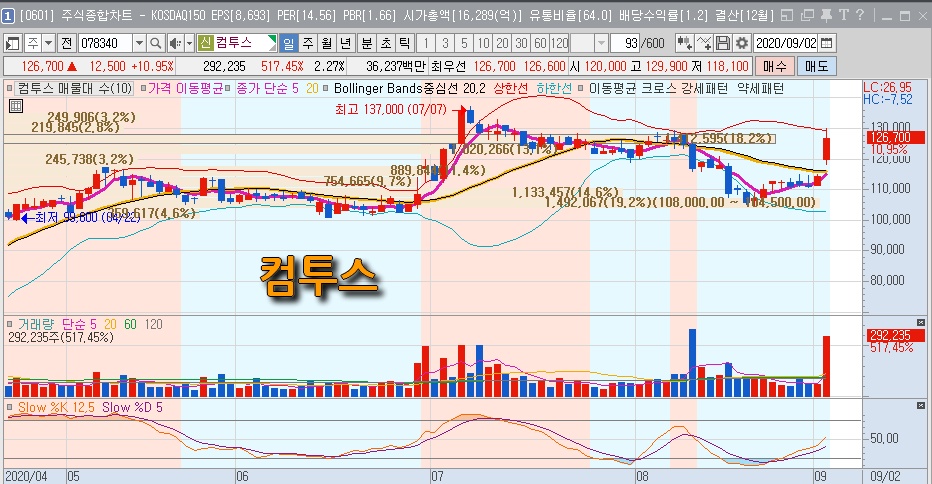Click the square marker before 컴투스 매물대
The height and width of the screenshot is (484, 932).
point(10,89)
